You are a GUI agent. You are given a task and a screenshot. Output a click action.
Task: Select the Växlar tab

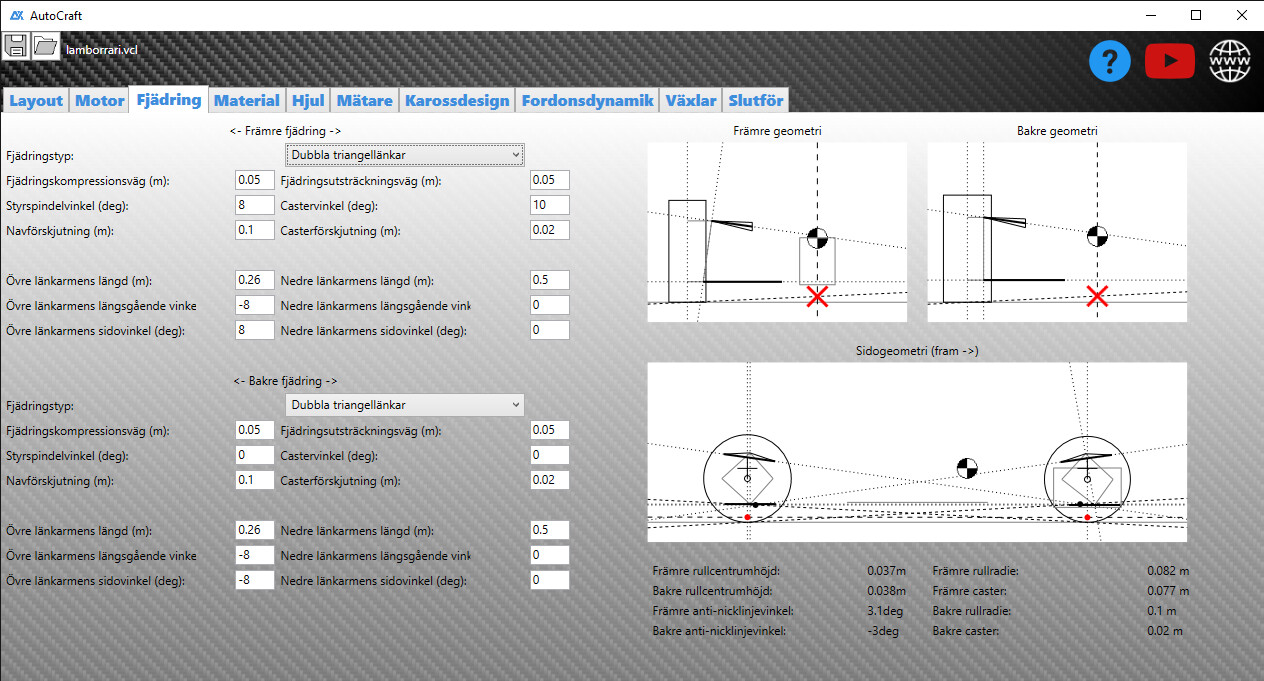click(691, 100)
